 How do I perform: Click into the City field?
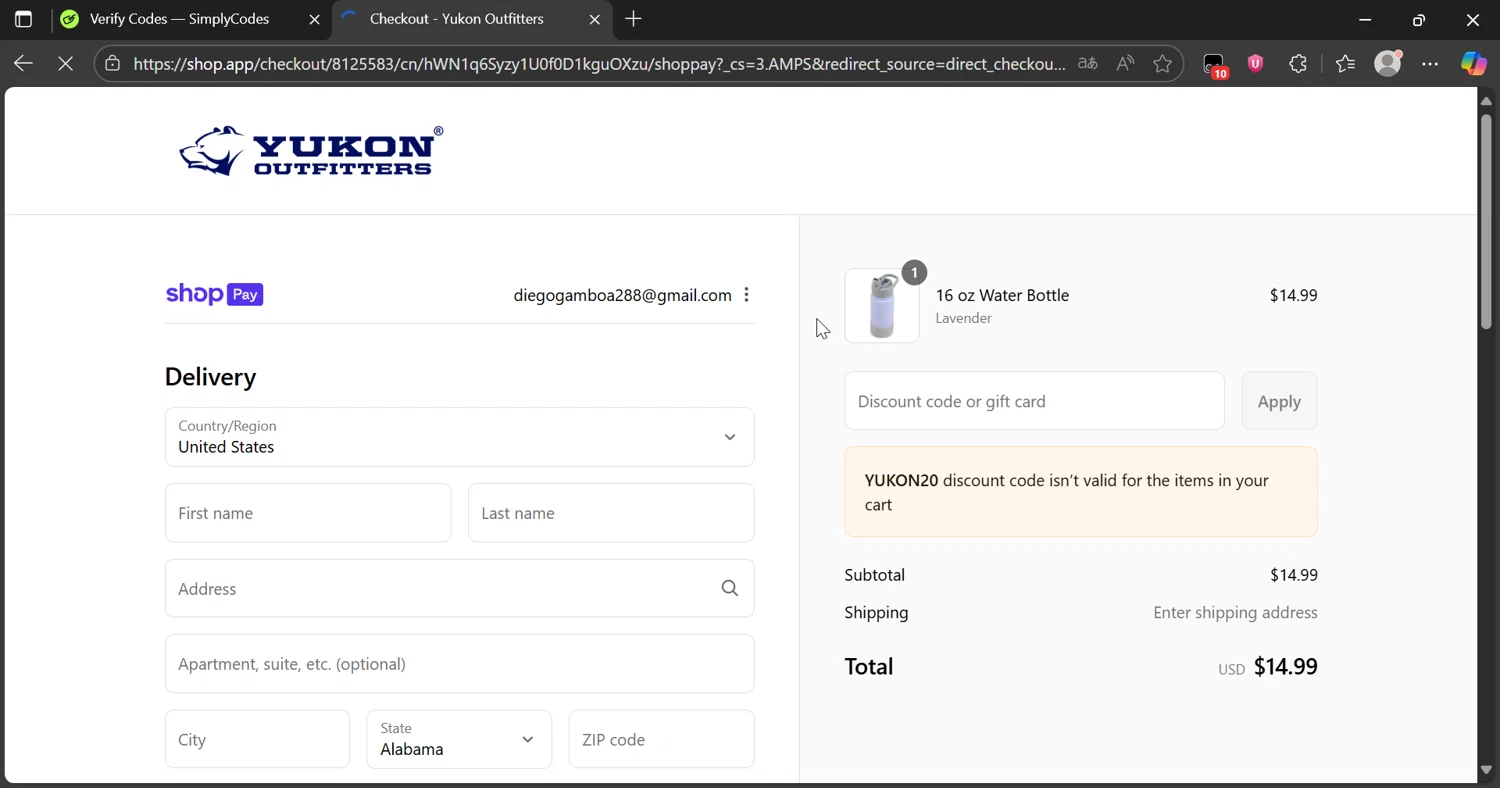click(257, 739)
